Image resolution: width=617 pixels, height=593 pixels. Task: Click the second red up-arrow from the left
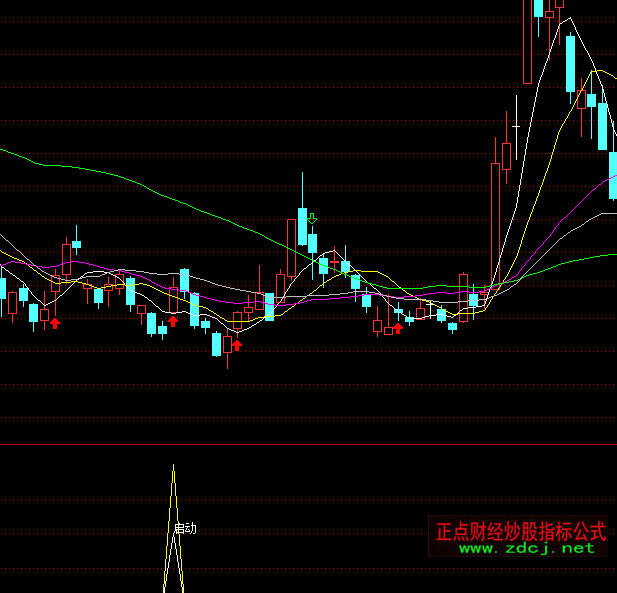(x=172, y=321)
